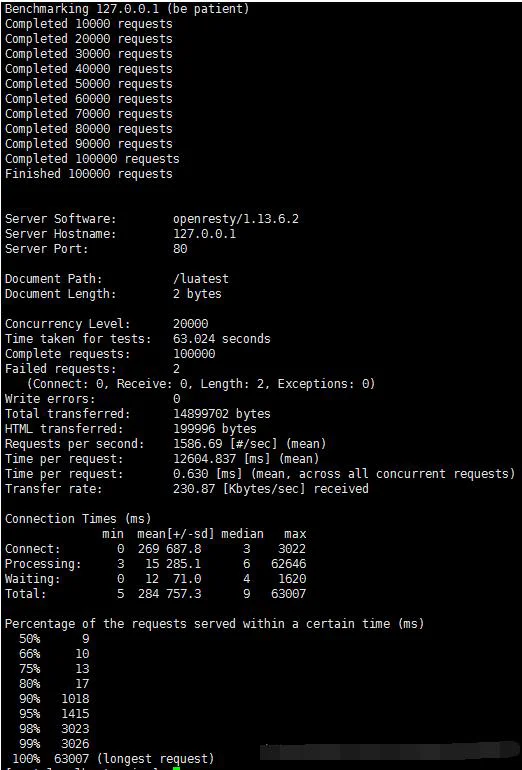This screenshot has height=770, width=522.
Task: Select the Waiting row label
Action: [32, 579]
